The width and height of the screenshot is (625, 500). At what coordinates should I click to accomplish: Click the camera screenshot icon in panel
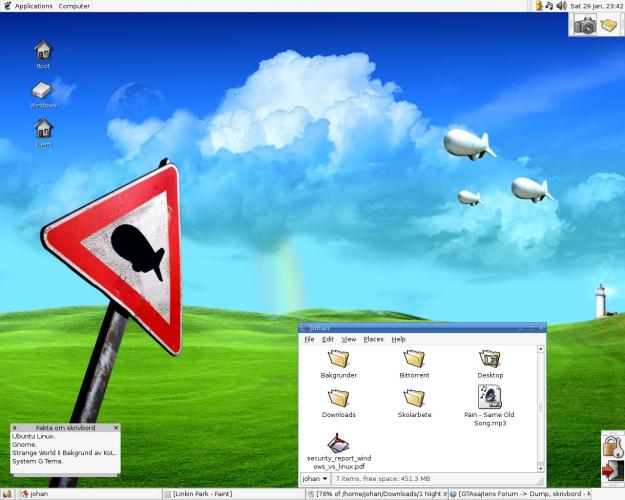coord(585,25)
